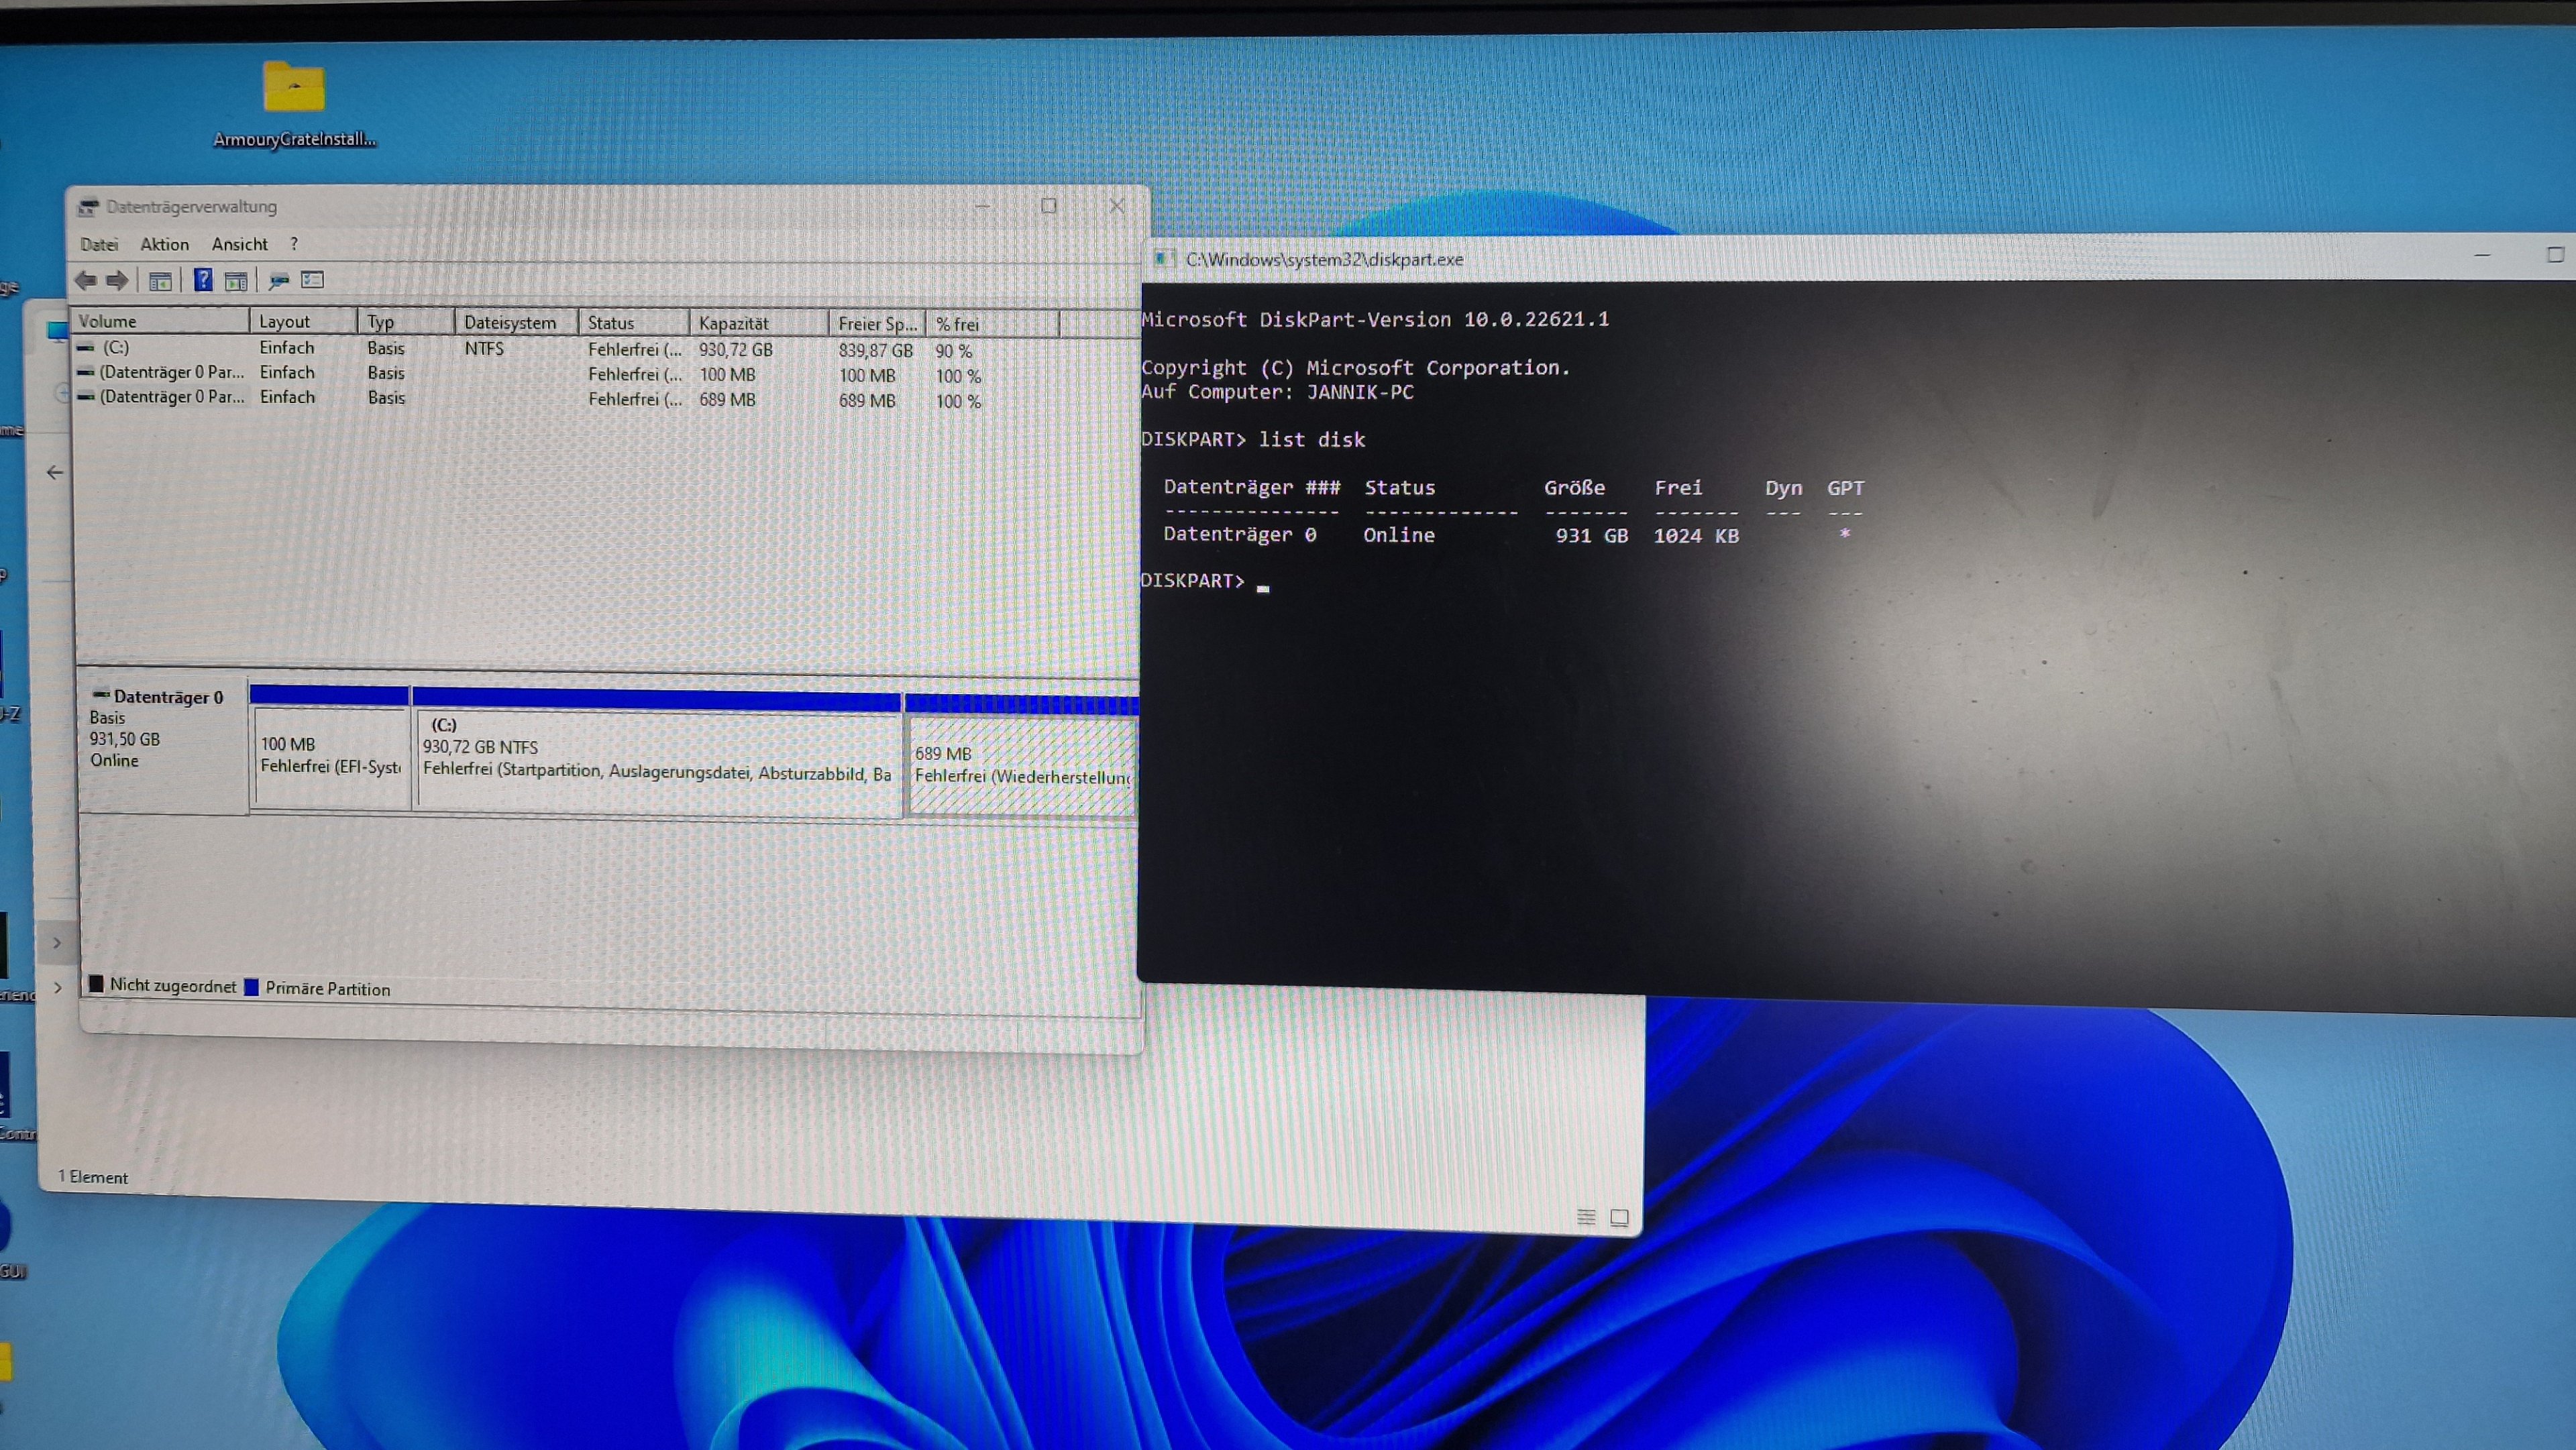Open the ? help menu
The height and width of the screenshot is (1450, 2576).
pos(294,244)
